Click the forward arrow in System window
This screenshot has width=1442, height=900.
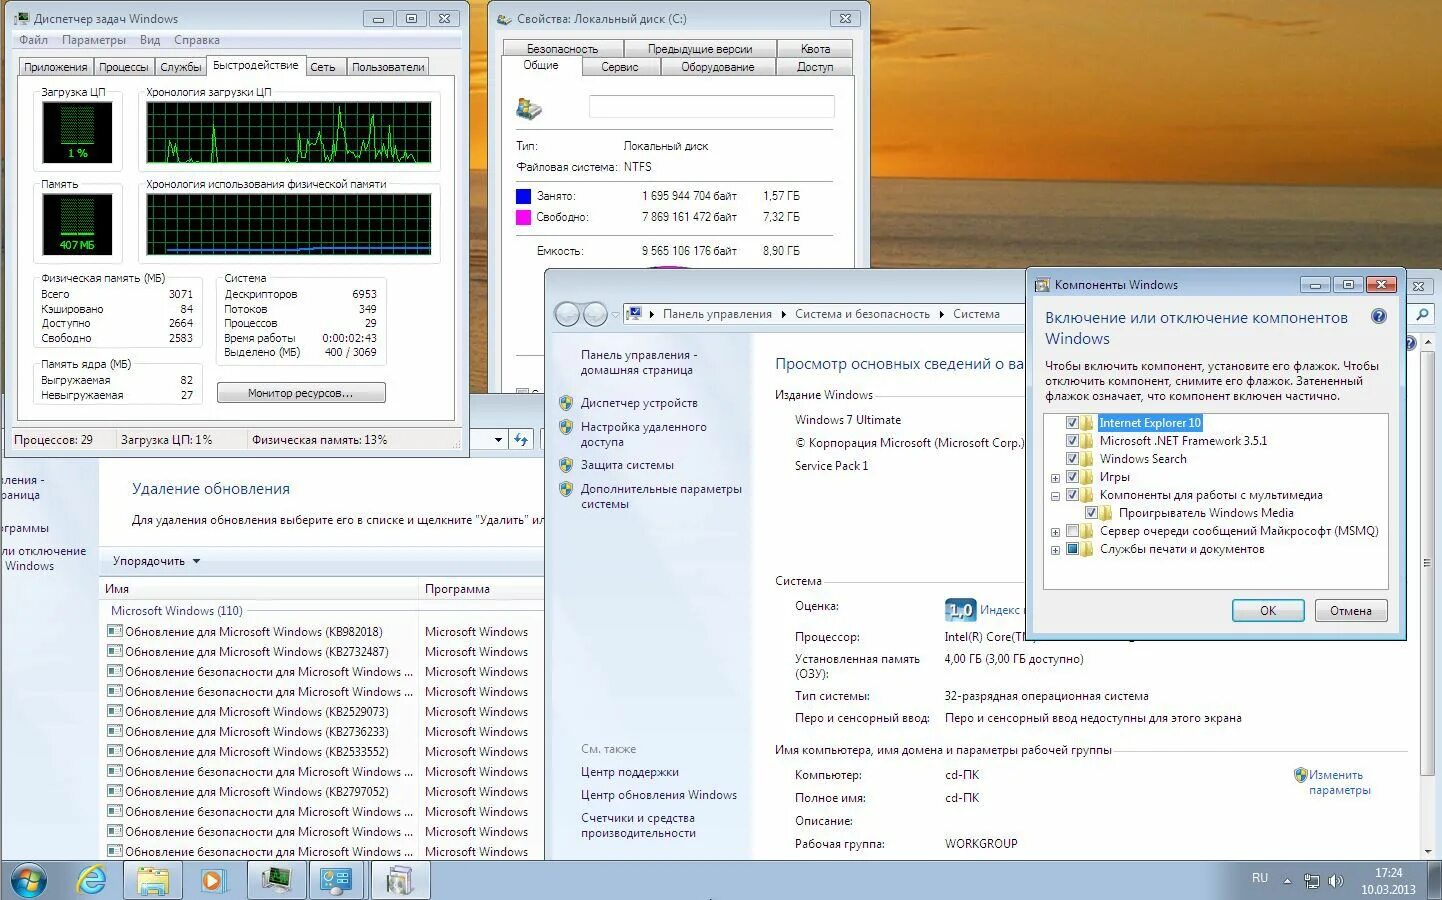(x=595, y=314)
